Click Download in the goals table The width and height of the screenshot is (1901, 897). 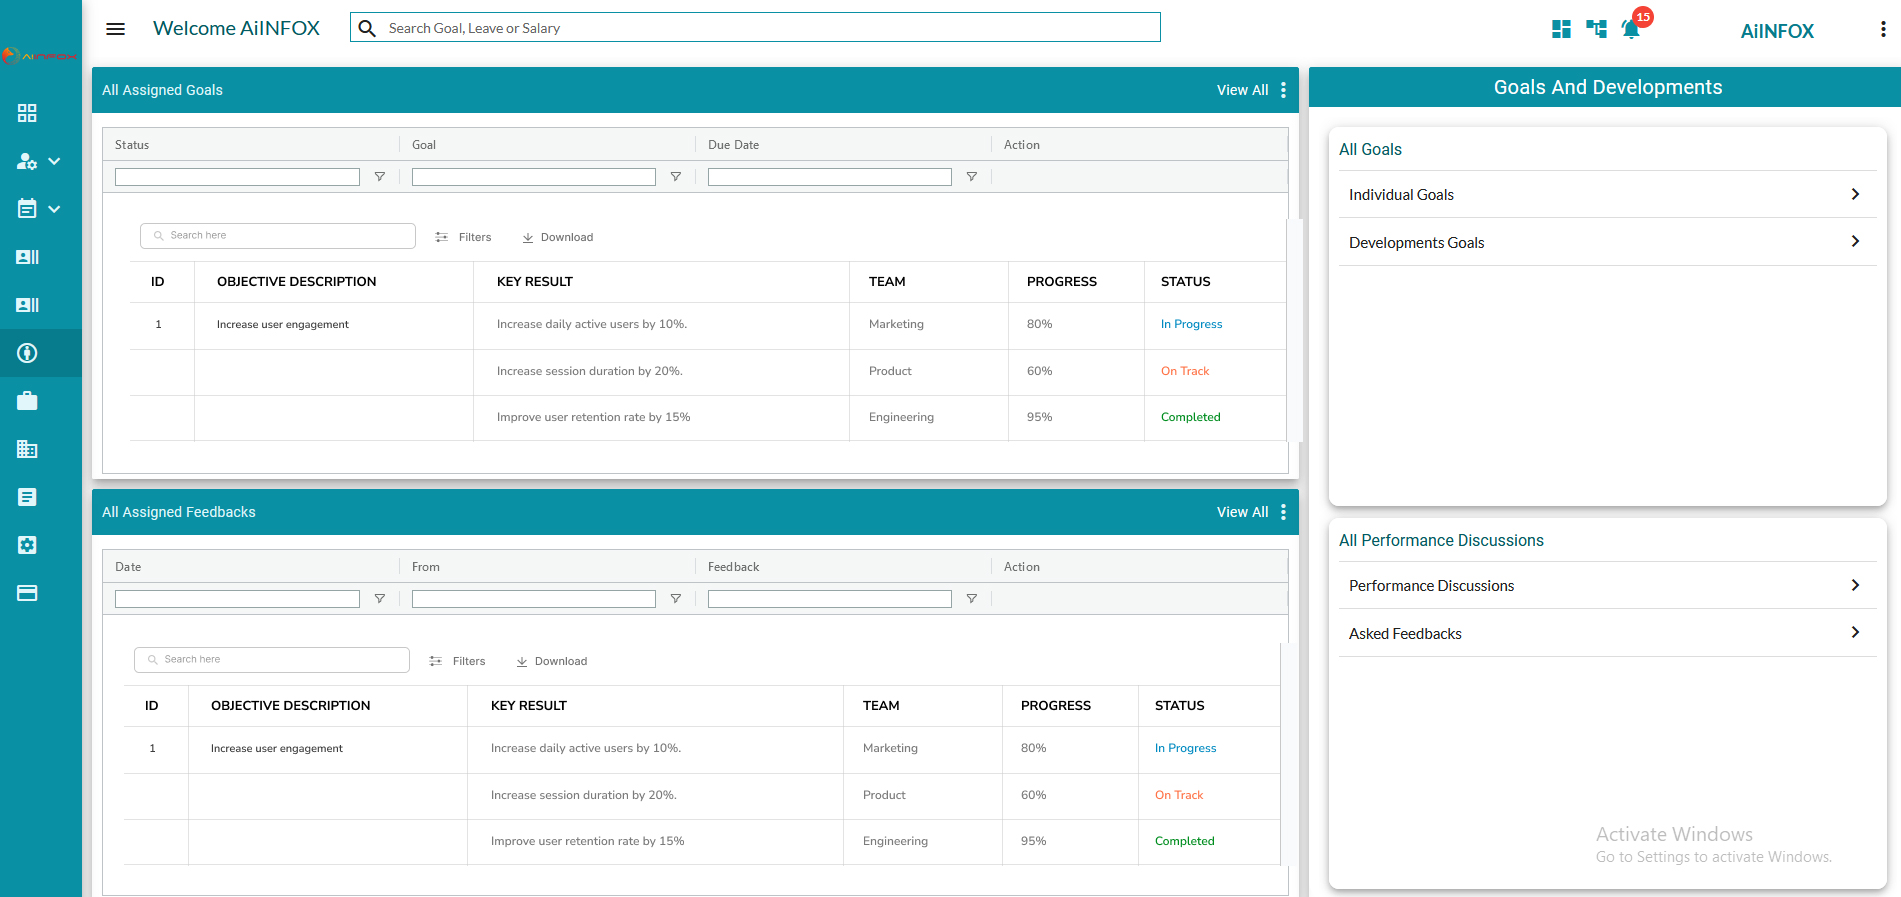coord(557,237)
